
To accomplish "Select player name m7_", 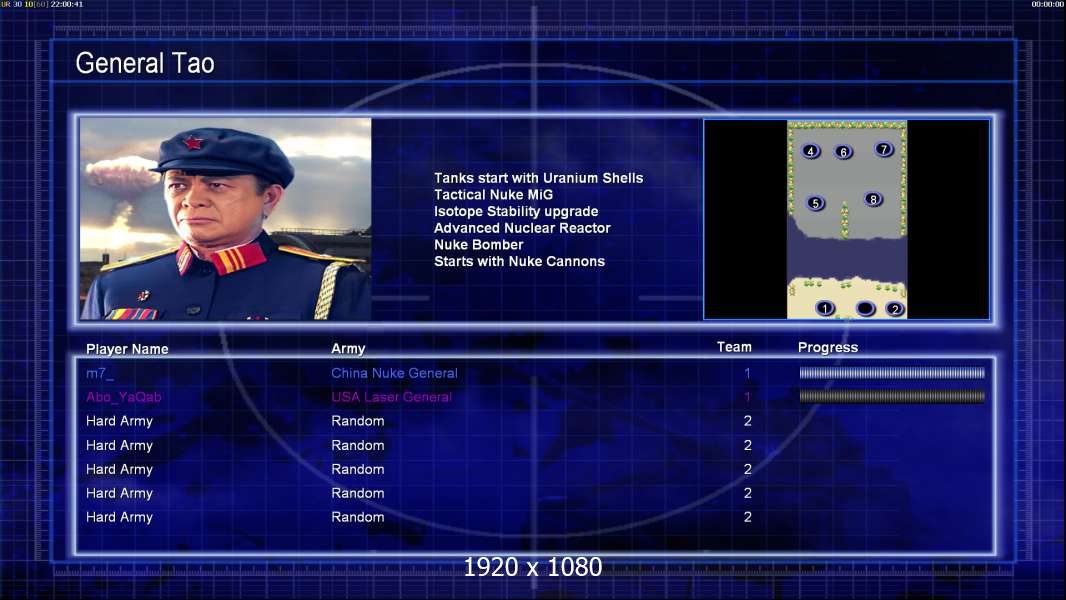I will click(x=100, y=373).
